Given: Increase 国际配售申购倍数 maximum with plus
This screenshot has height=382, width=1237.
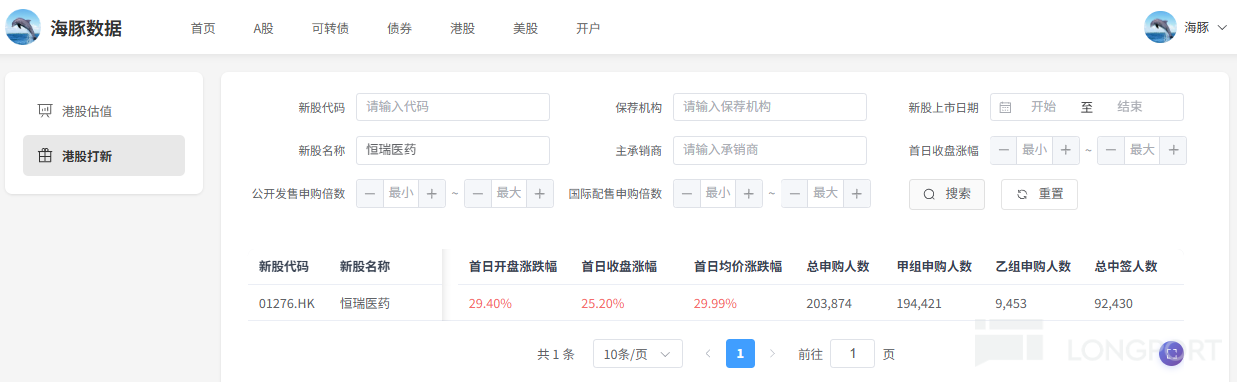Looking at the screenshot, I should 857,193.
